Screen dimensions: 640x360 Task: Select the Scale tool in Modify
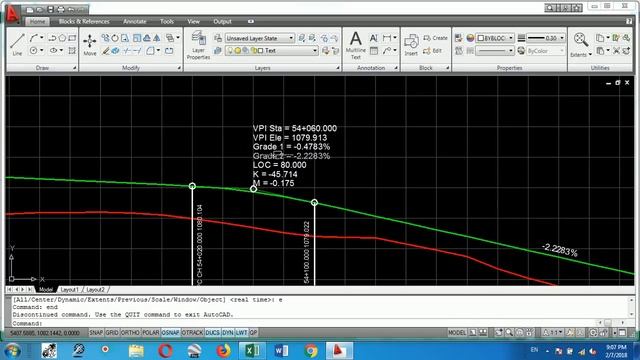(137, 38)
